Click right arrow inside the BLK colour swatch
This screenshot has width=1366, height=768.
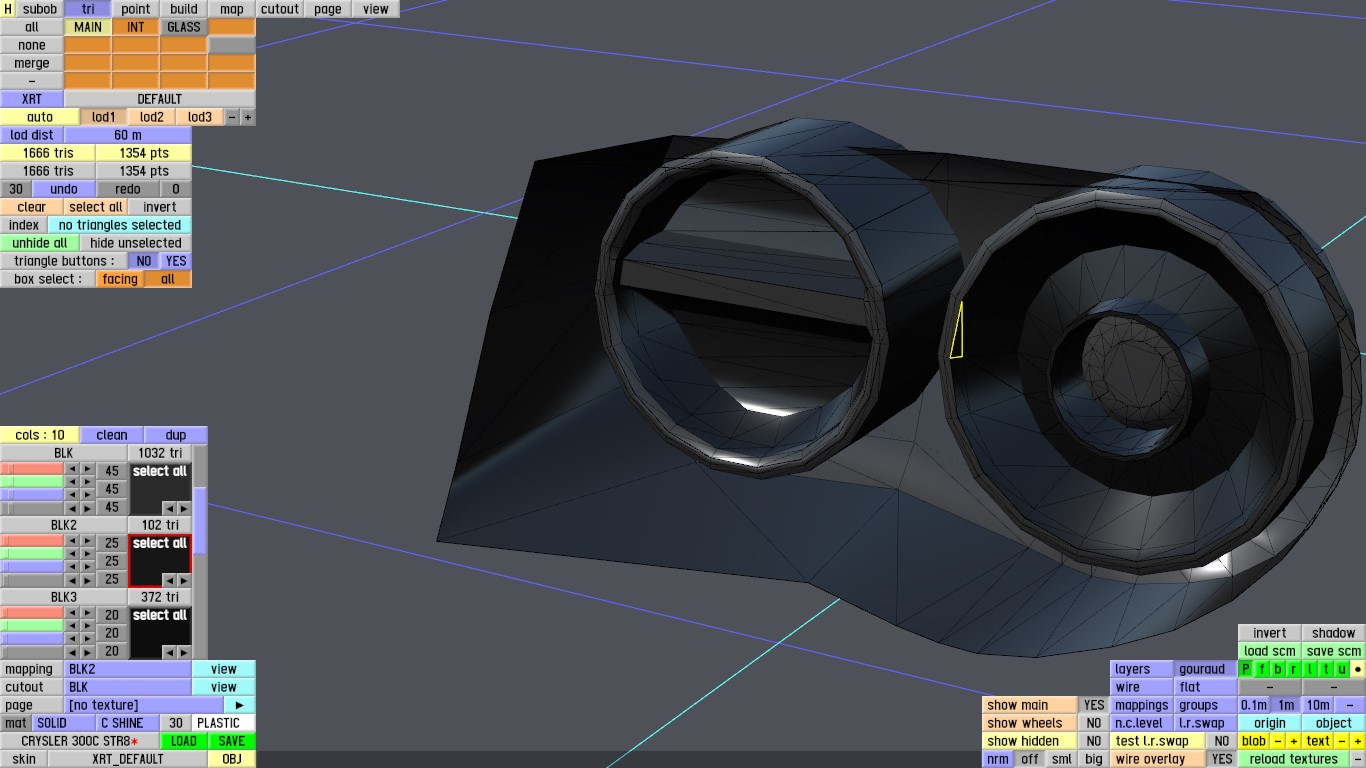tap(183, 508)
